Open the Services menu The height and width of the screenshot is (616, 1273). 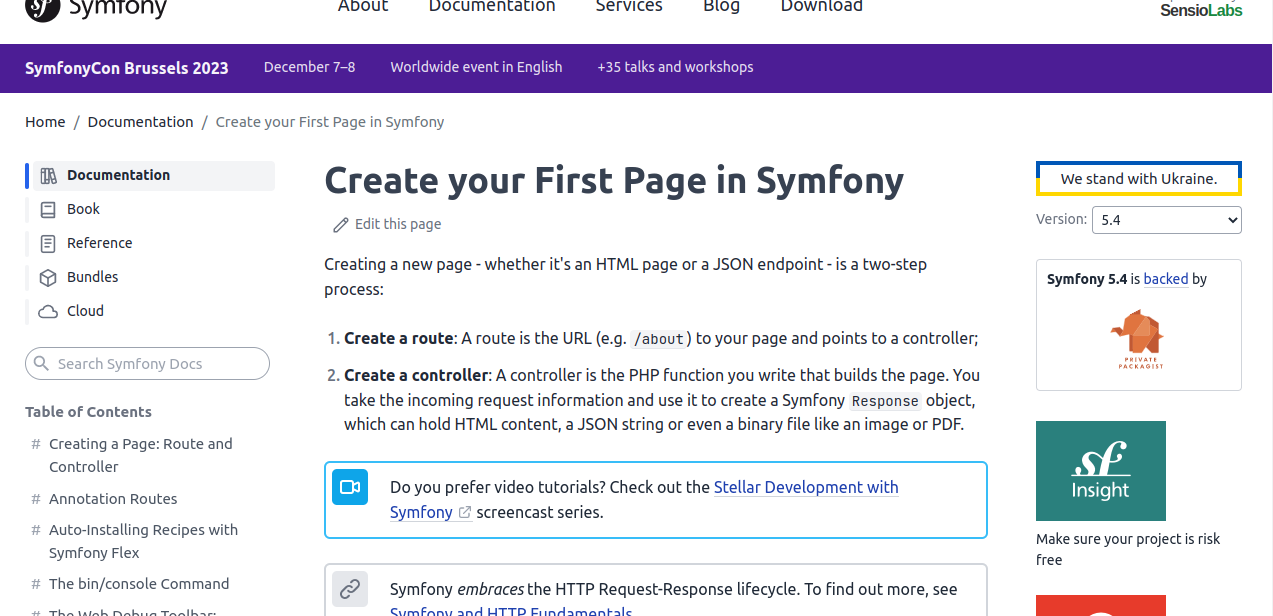629,6
